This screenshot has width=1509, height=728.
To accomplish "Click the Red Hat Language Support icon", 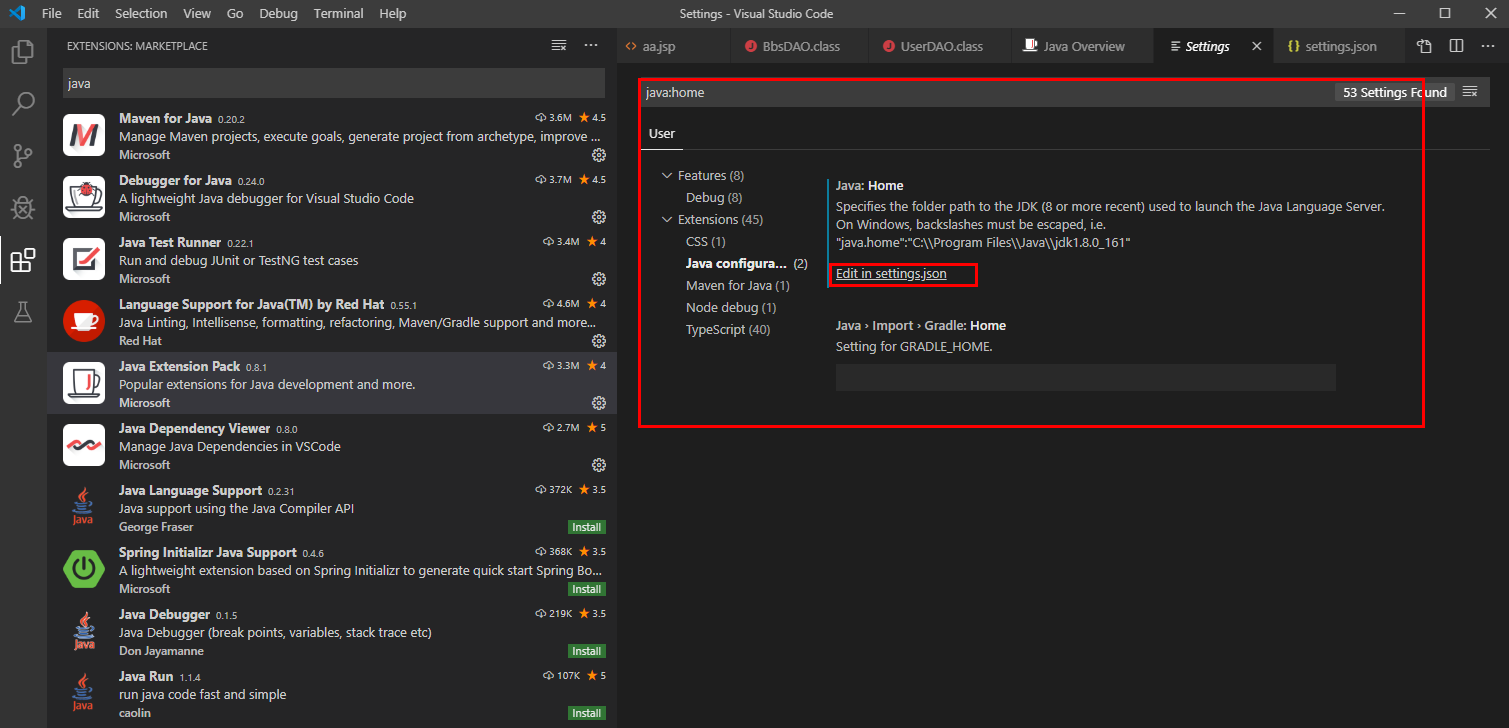I will tap(84, 321).
